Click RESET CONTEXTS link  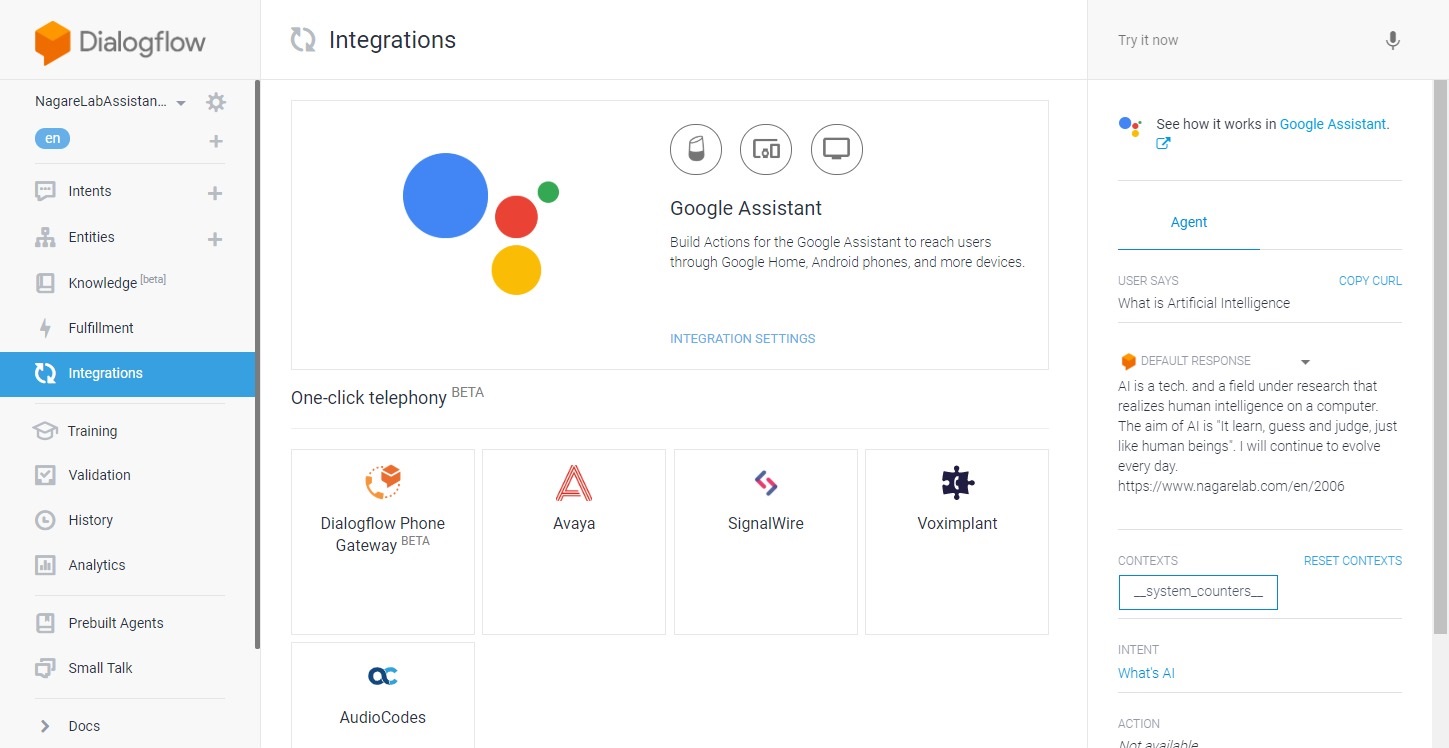(x=1352, y=561)
